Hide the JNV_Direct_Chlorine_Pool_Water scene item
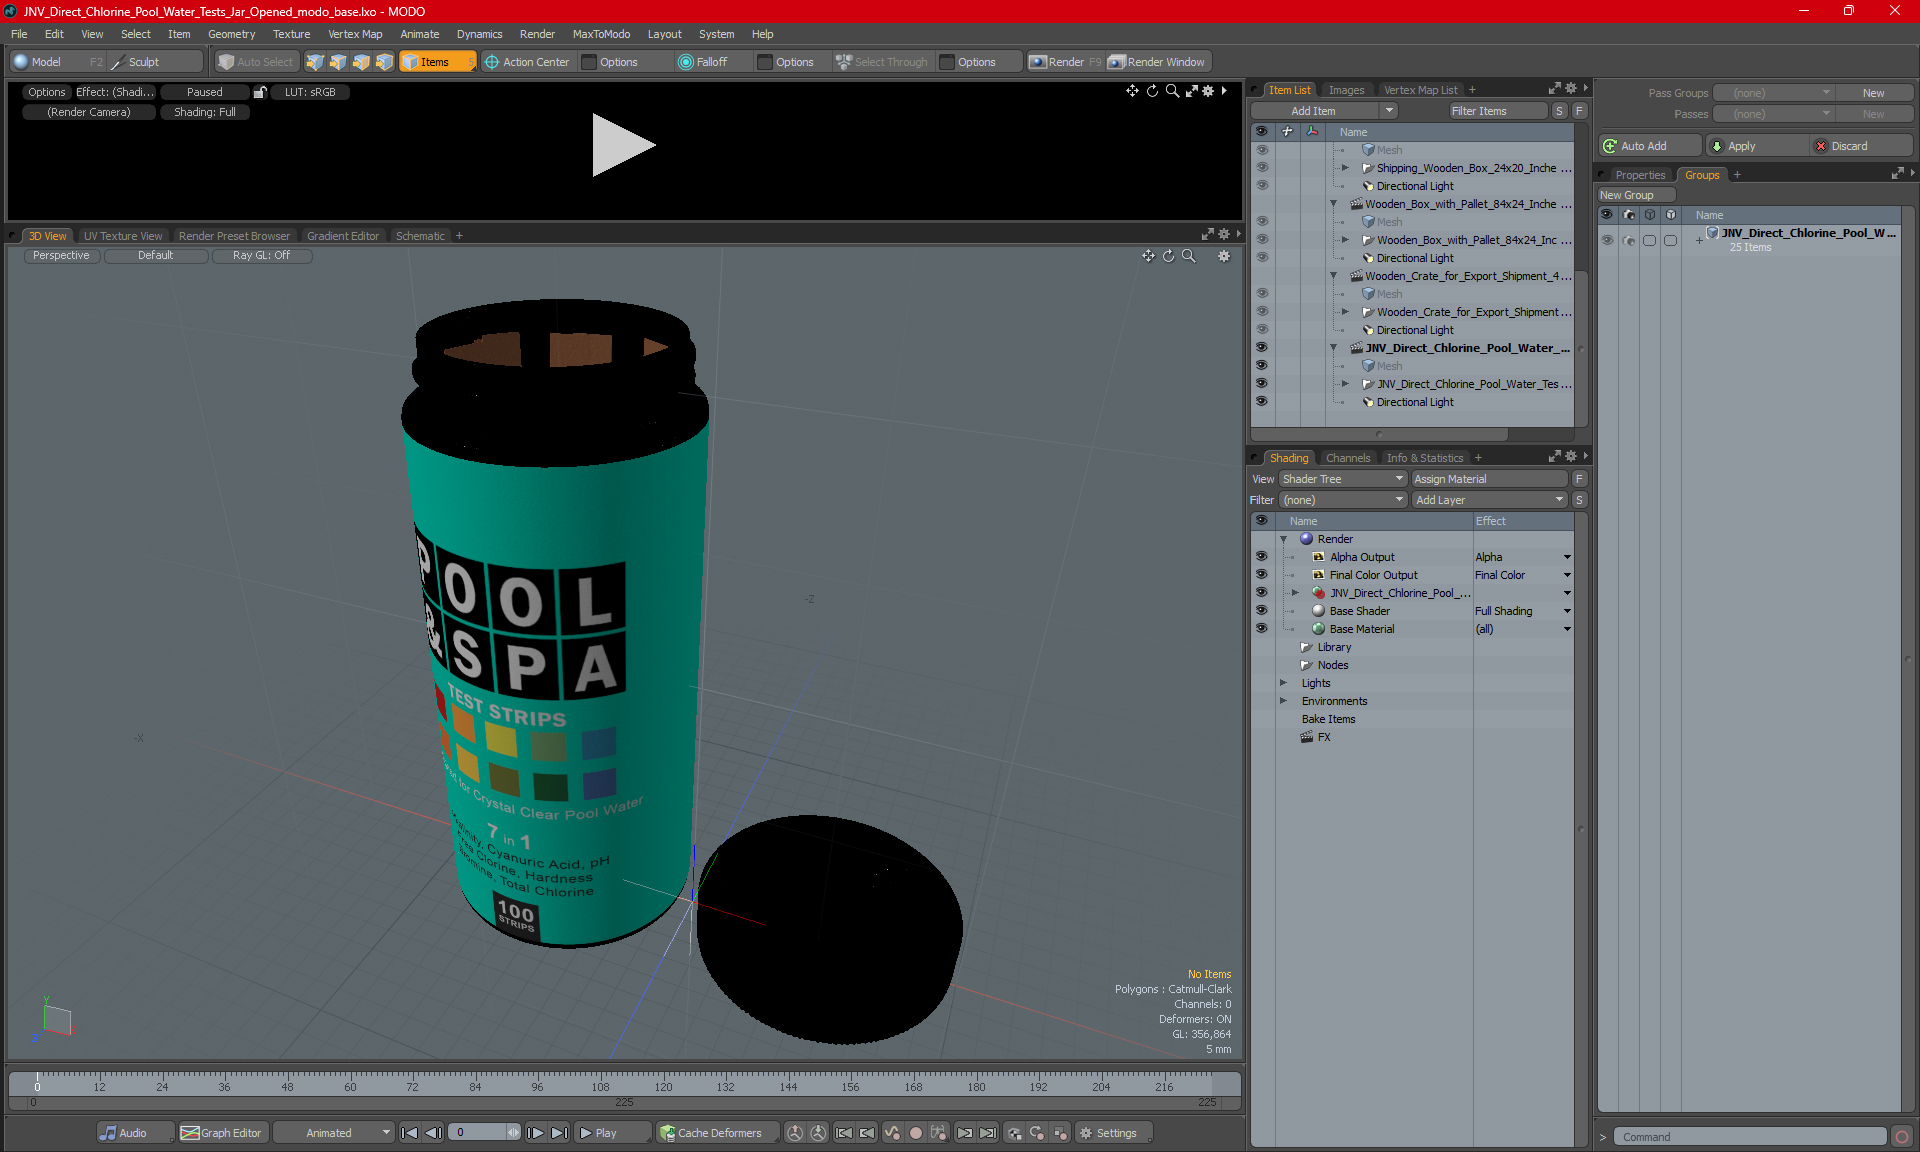The image size is (1920, 1152). (x=1261, y=348)
